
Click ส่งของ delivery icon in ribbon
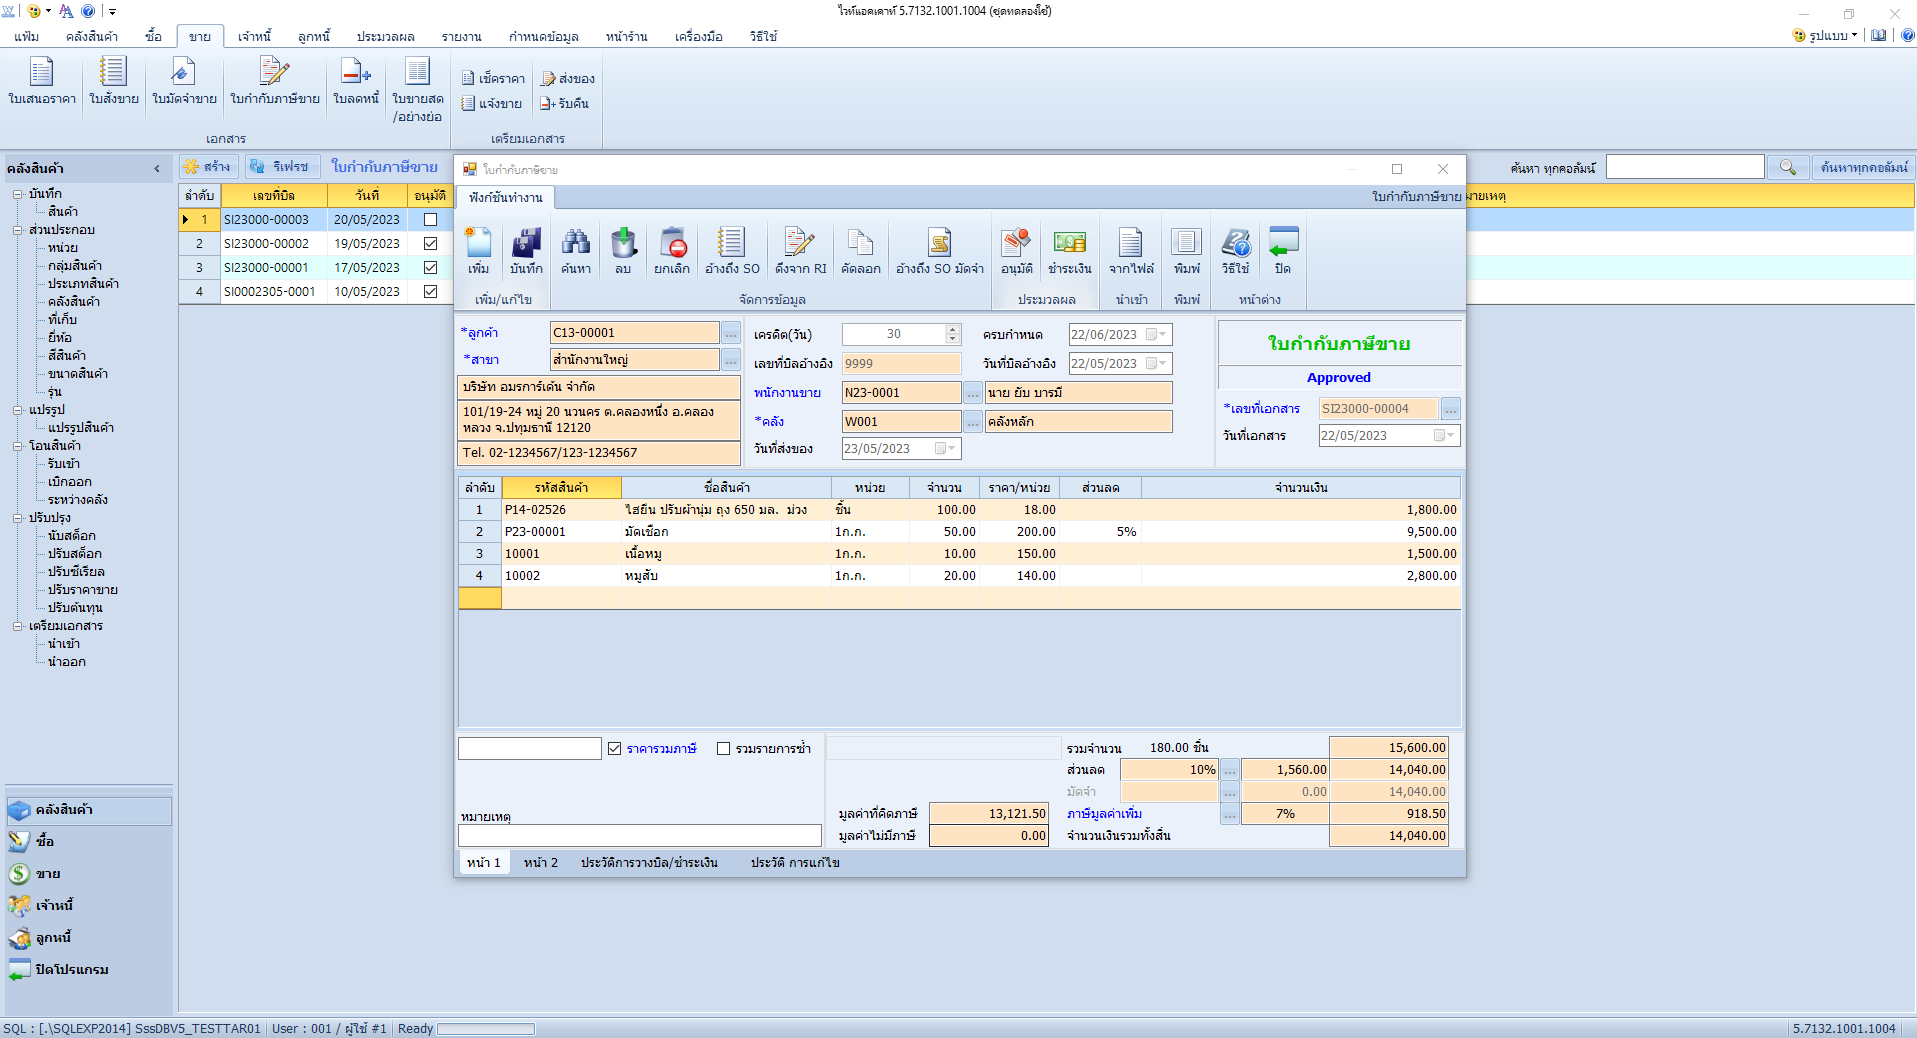tap(568, 78)
